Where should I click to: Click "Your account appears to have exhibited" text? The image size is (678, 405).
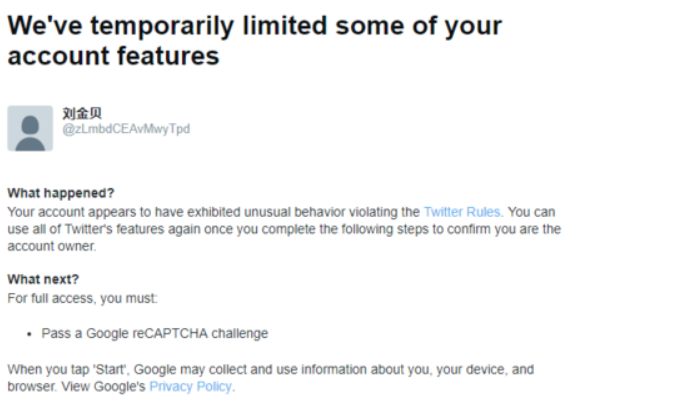coord(124,212)
